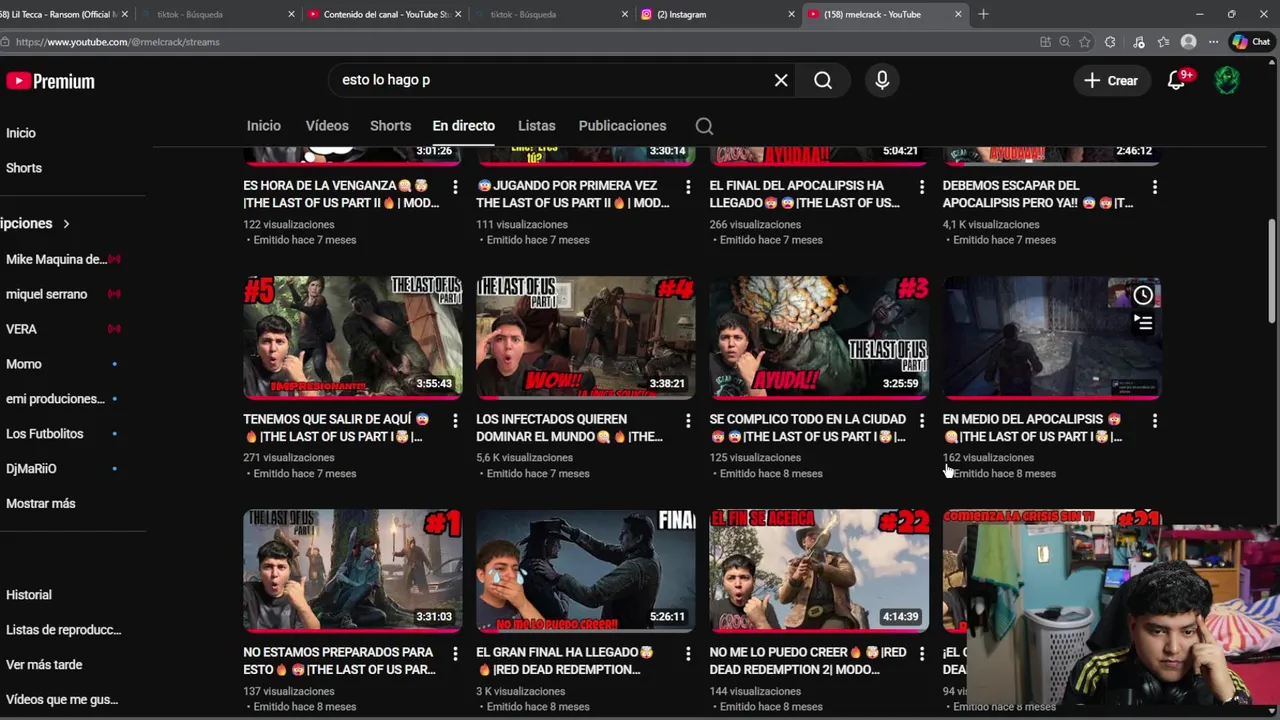
Task: Select the En directo tab
Action: 464,126
